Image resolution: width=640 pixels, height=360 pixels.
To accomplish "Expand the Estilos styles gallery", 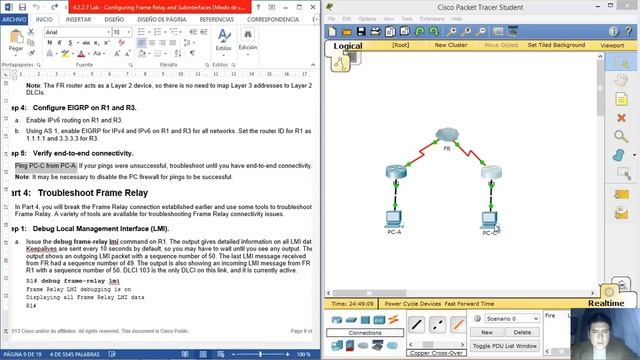I will [x=223, y=41].
